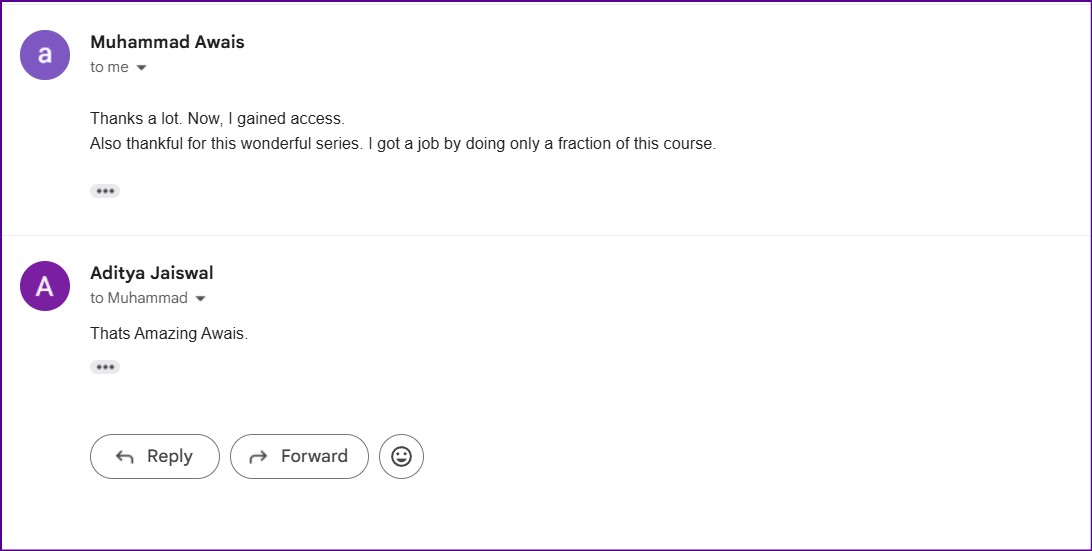Click the curved reply arrow icon
The height and width of the screenshot is (551, 1092).
coord(125,457)
